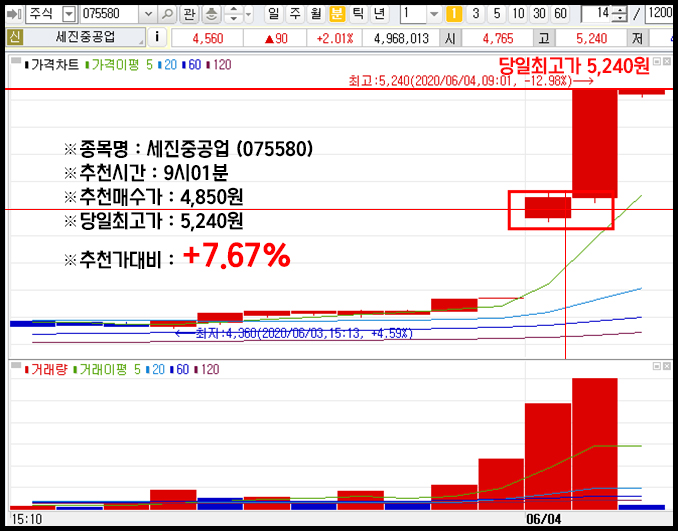Screen dimensions: 678x531
Task: Open the 주식 market type dropdown
Action: [68, 14]
